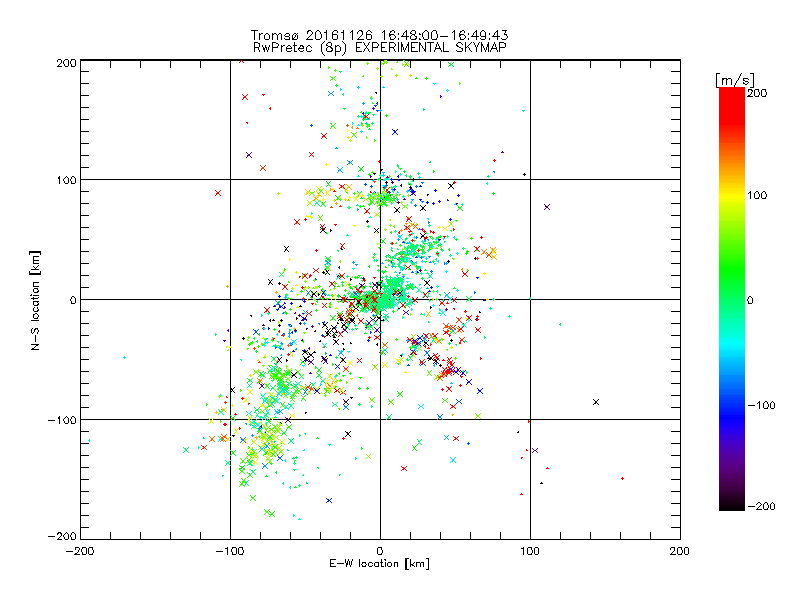Click the 100 tick label on the E-W axis
The height and width of the screenshot is (600, 800).
(530, 551)
